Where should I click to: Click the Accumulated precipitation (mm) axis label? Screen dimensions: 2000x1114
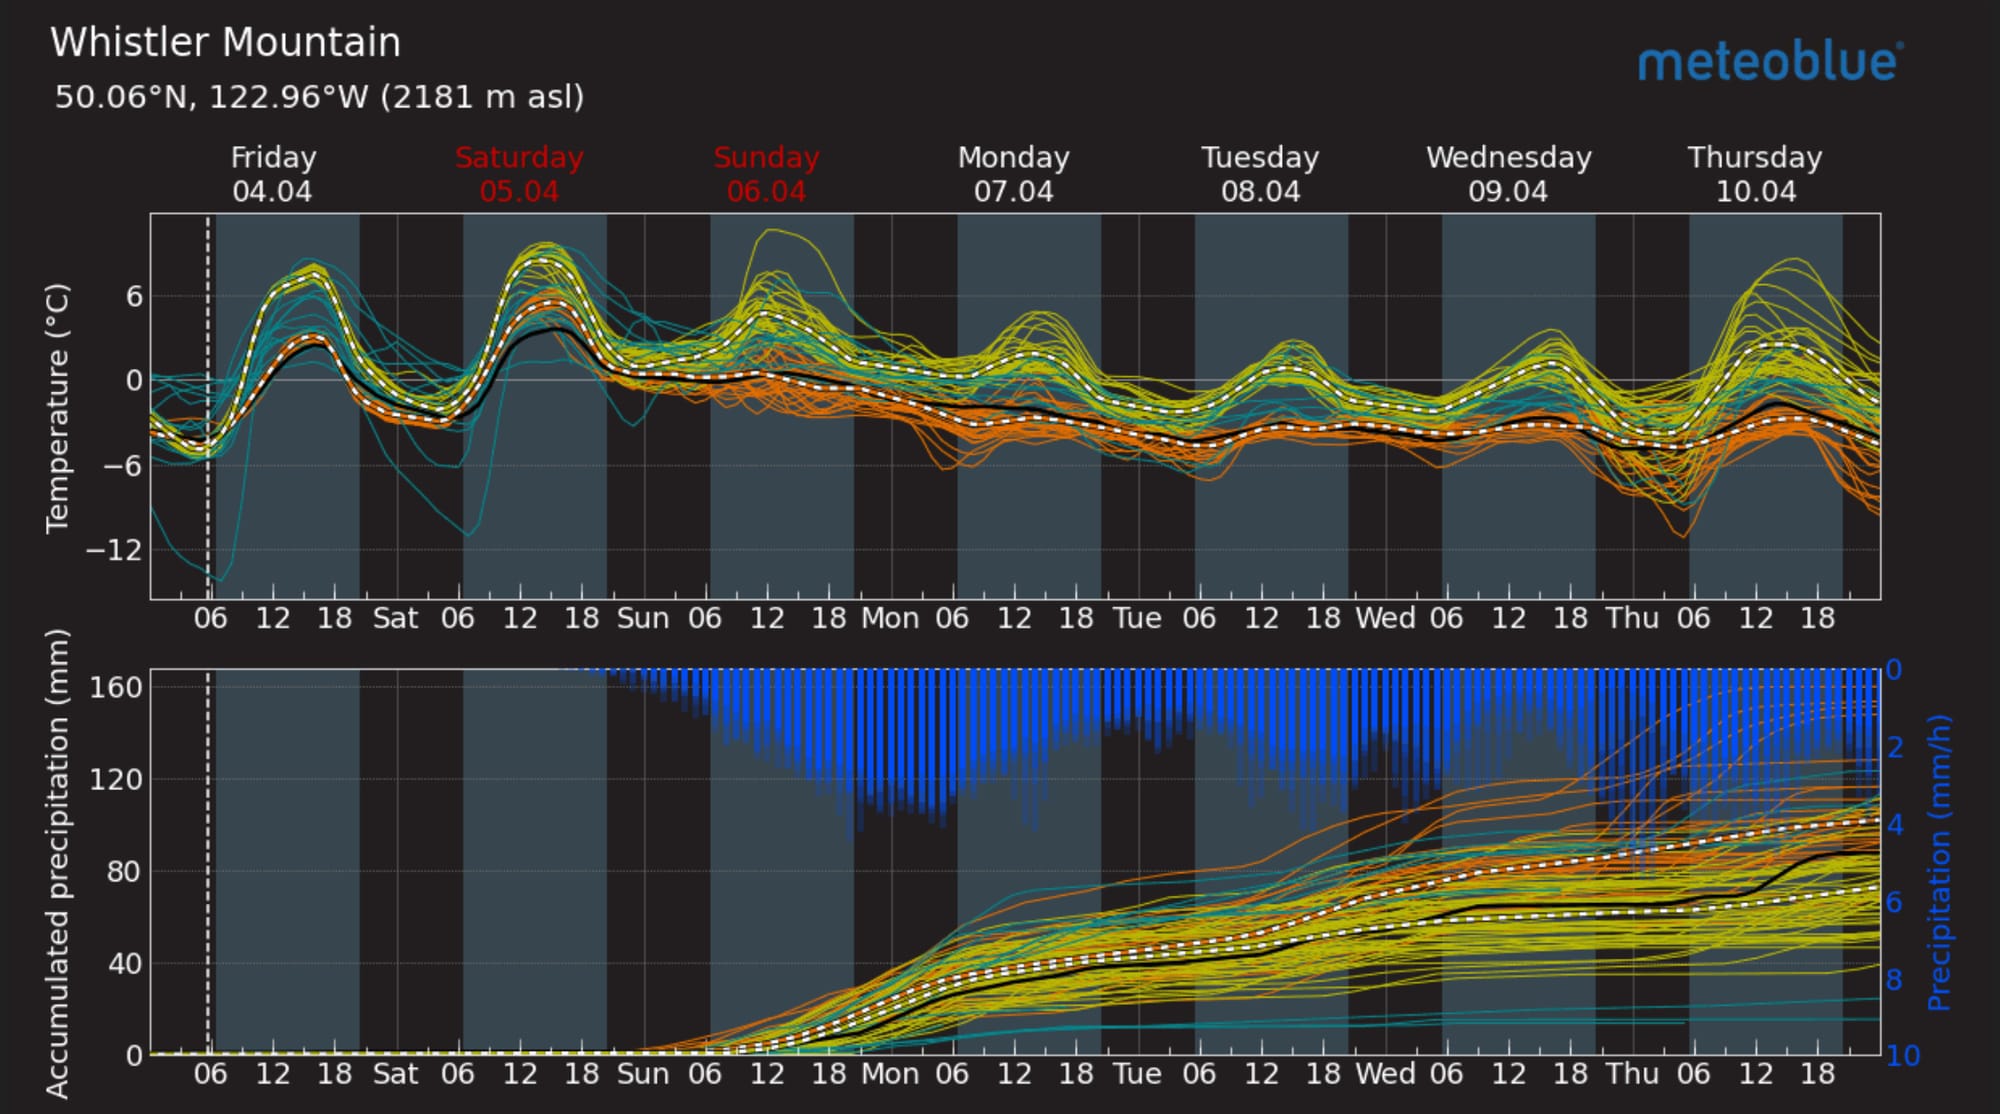[58, 862]
